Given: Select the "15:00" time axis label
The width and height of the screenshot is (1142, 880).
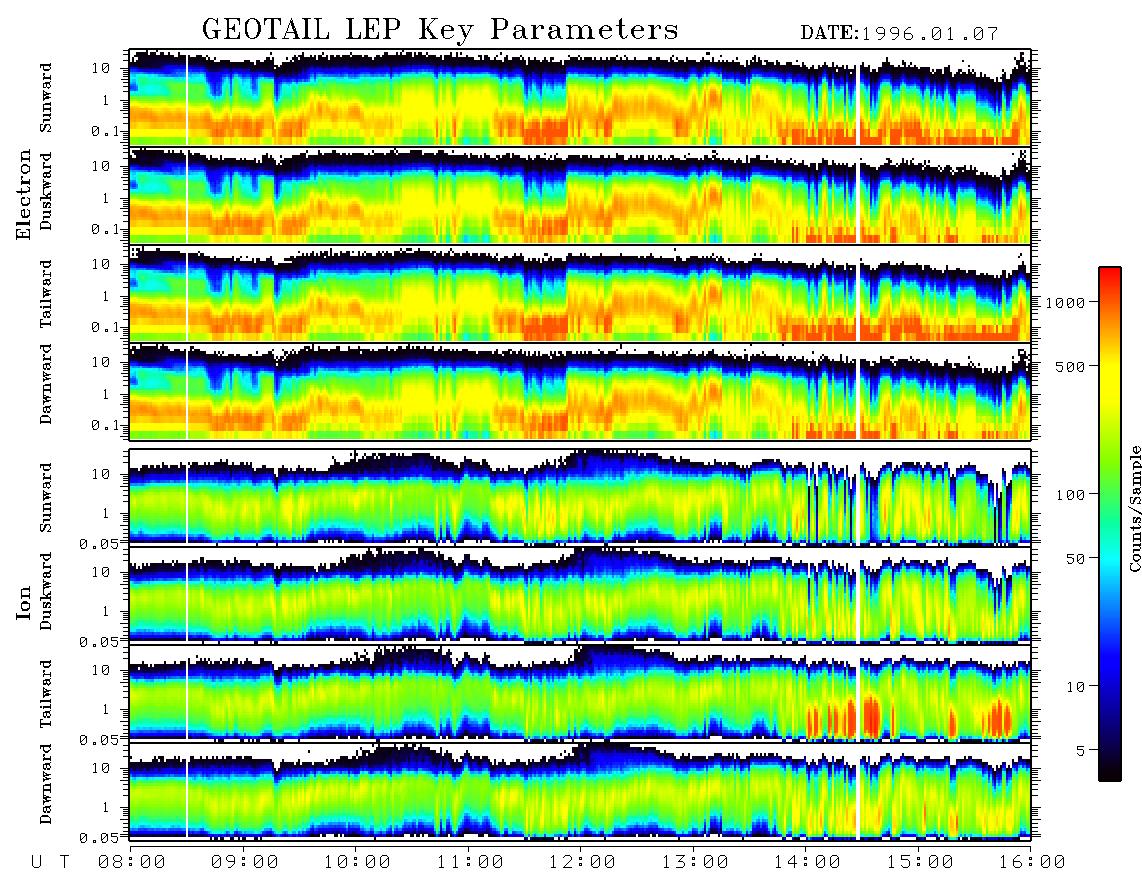Looking at the screenshot, I should (x=920, y=862).
